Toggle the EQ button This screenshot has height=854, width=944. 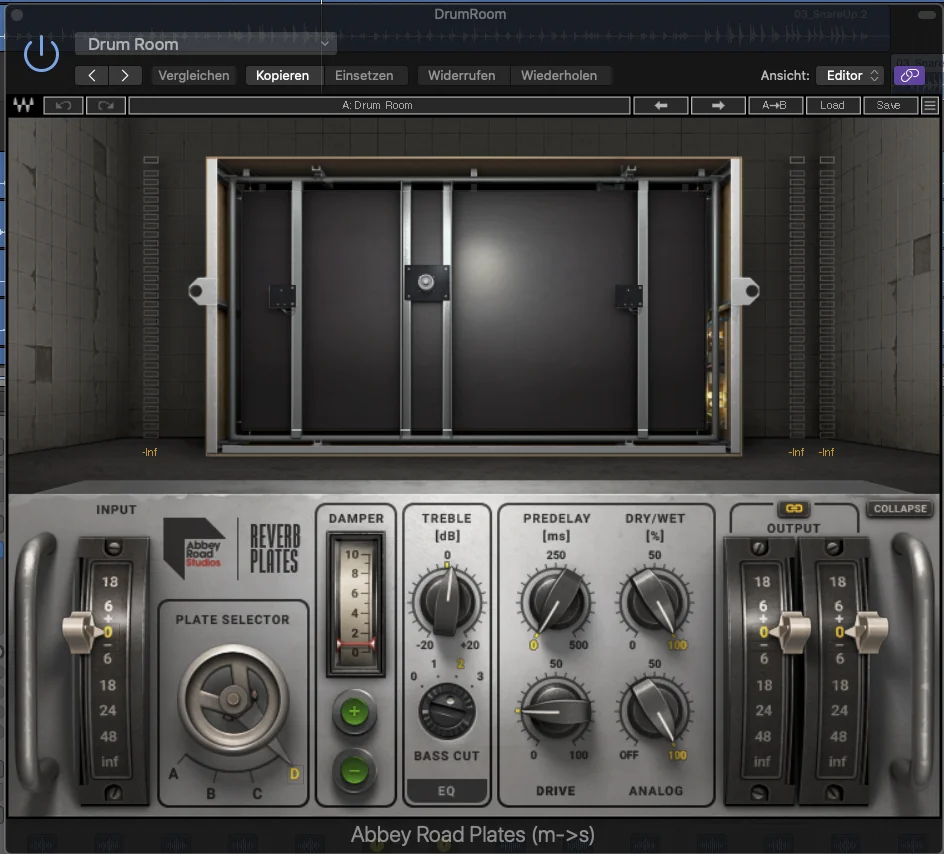447,791
